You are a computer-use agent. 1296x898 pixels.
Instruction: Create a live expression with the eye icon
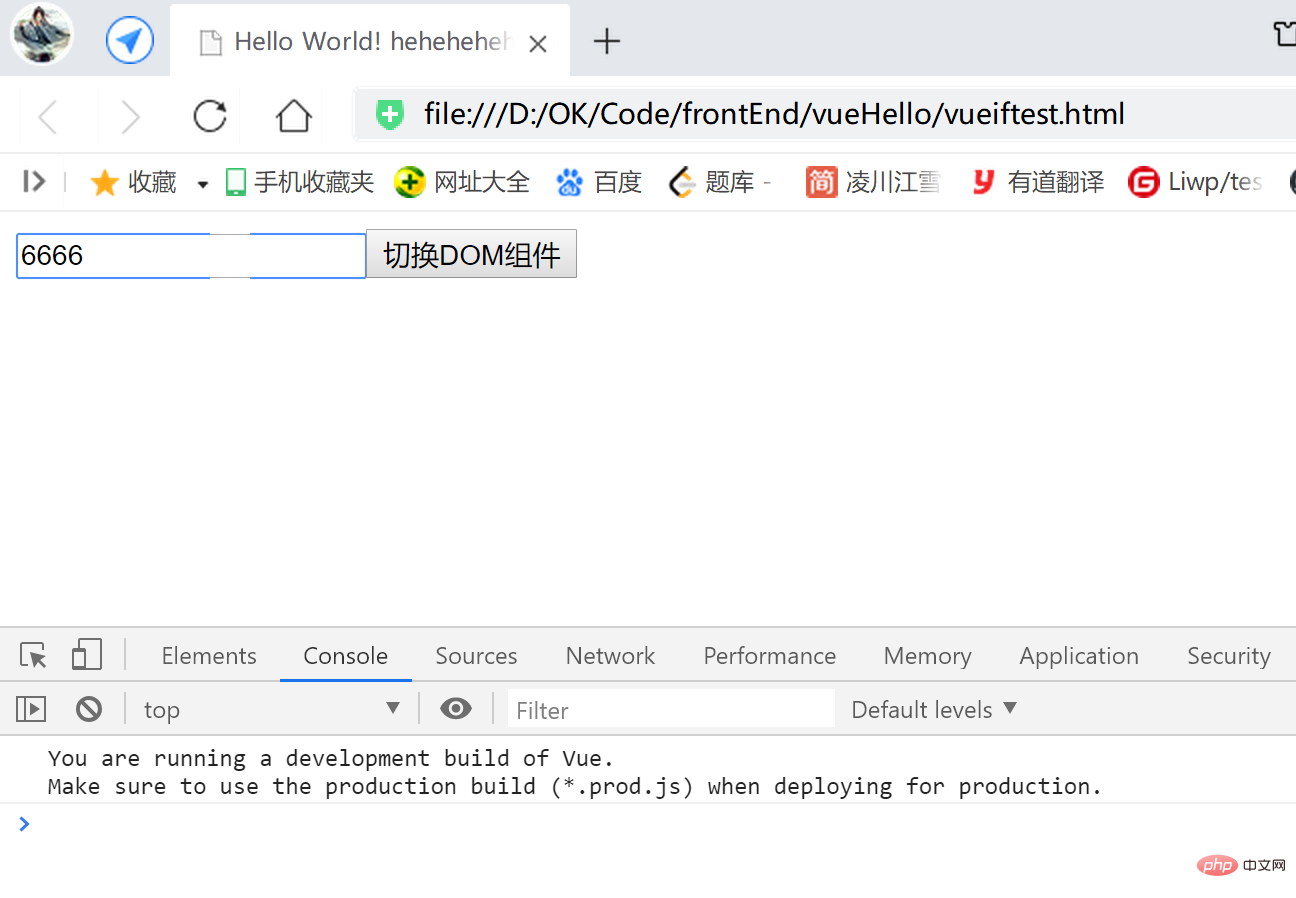(x=456, y=708)
